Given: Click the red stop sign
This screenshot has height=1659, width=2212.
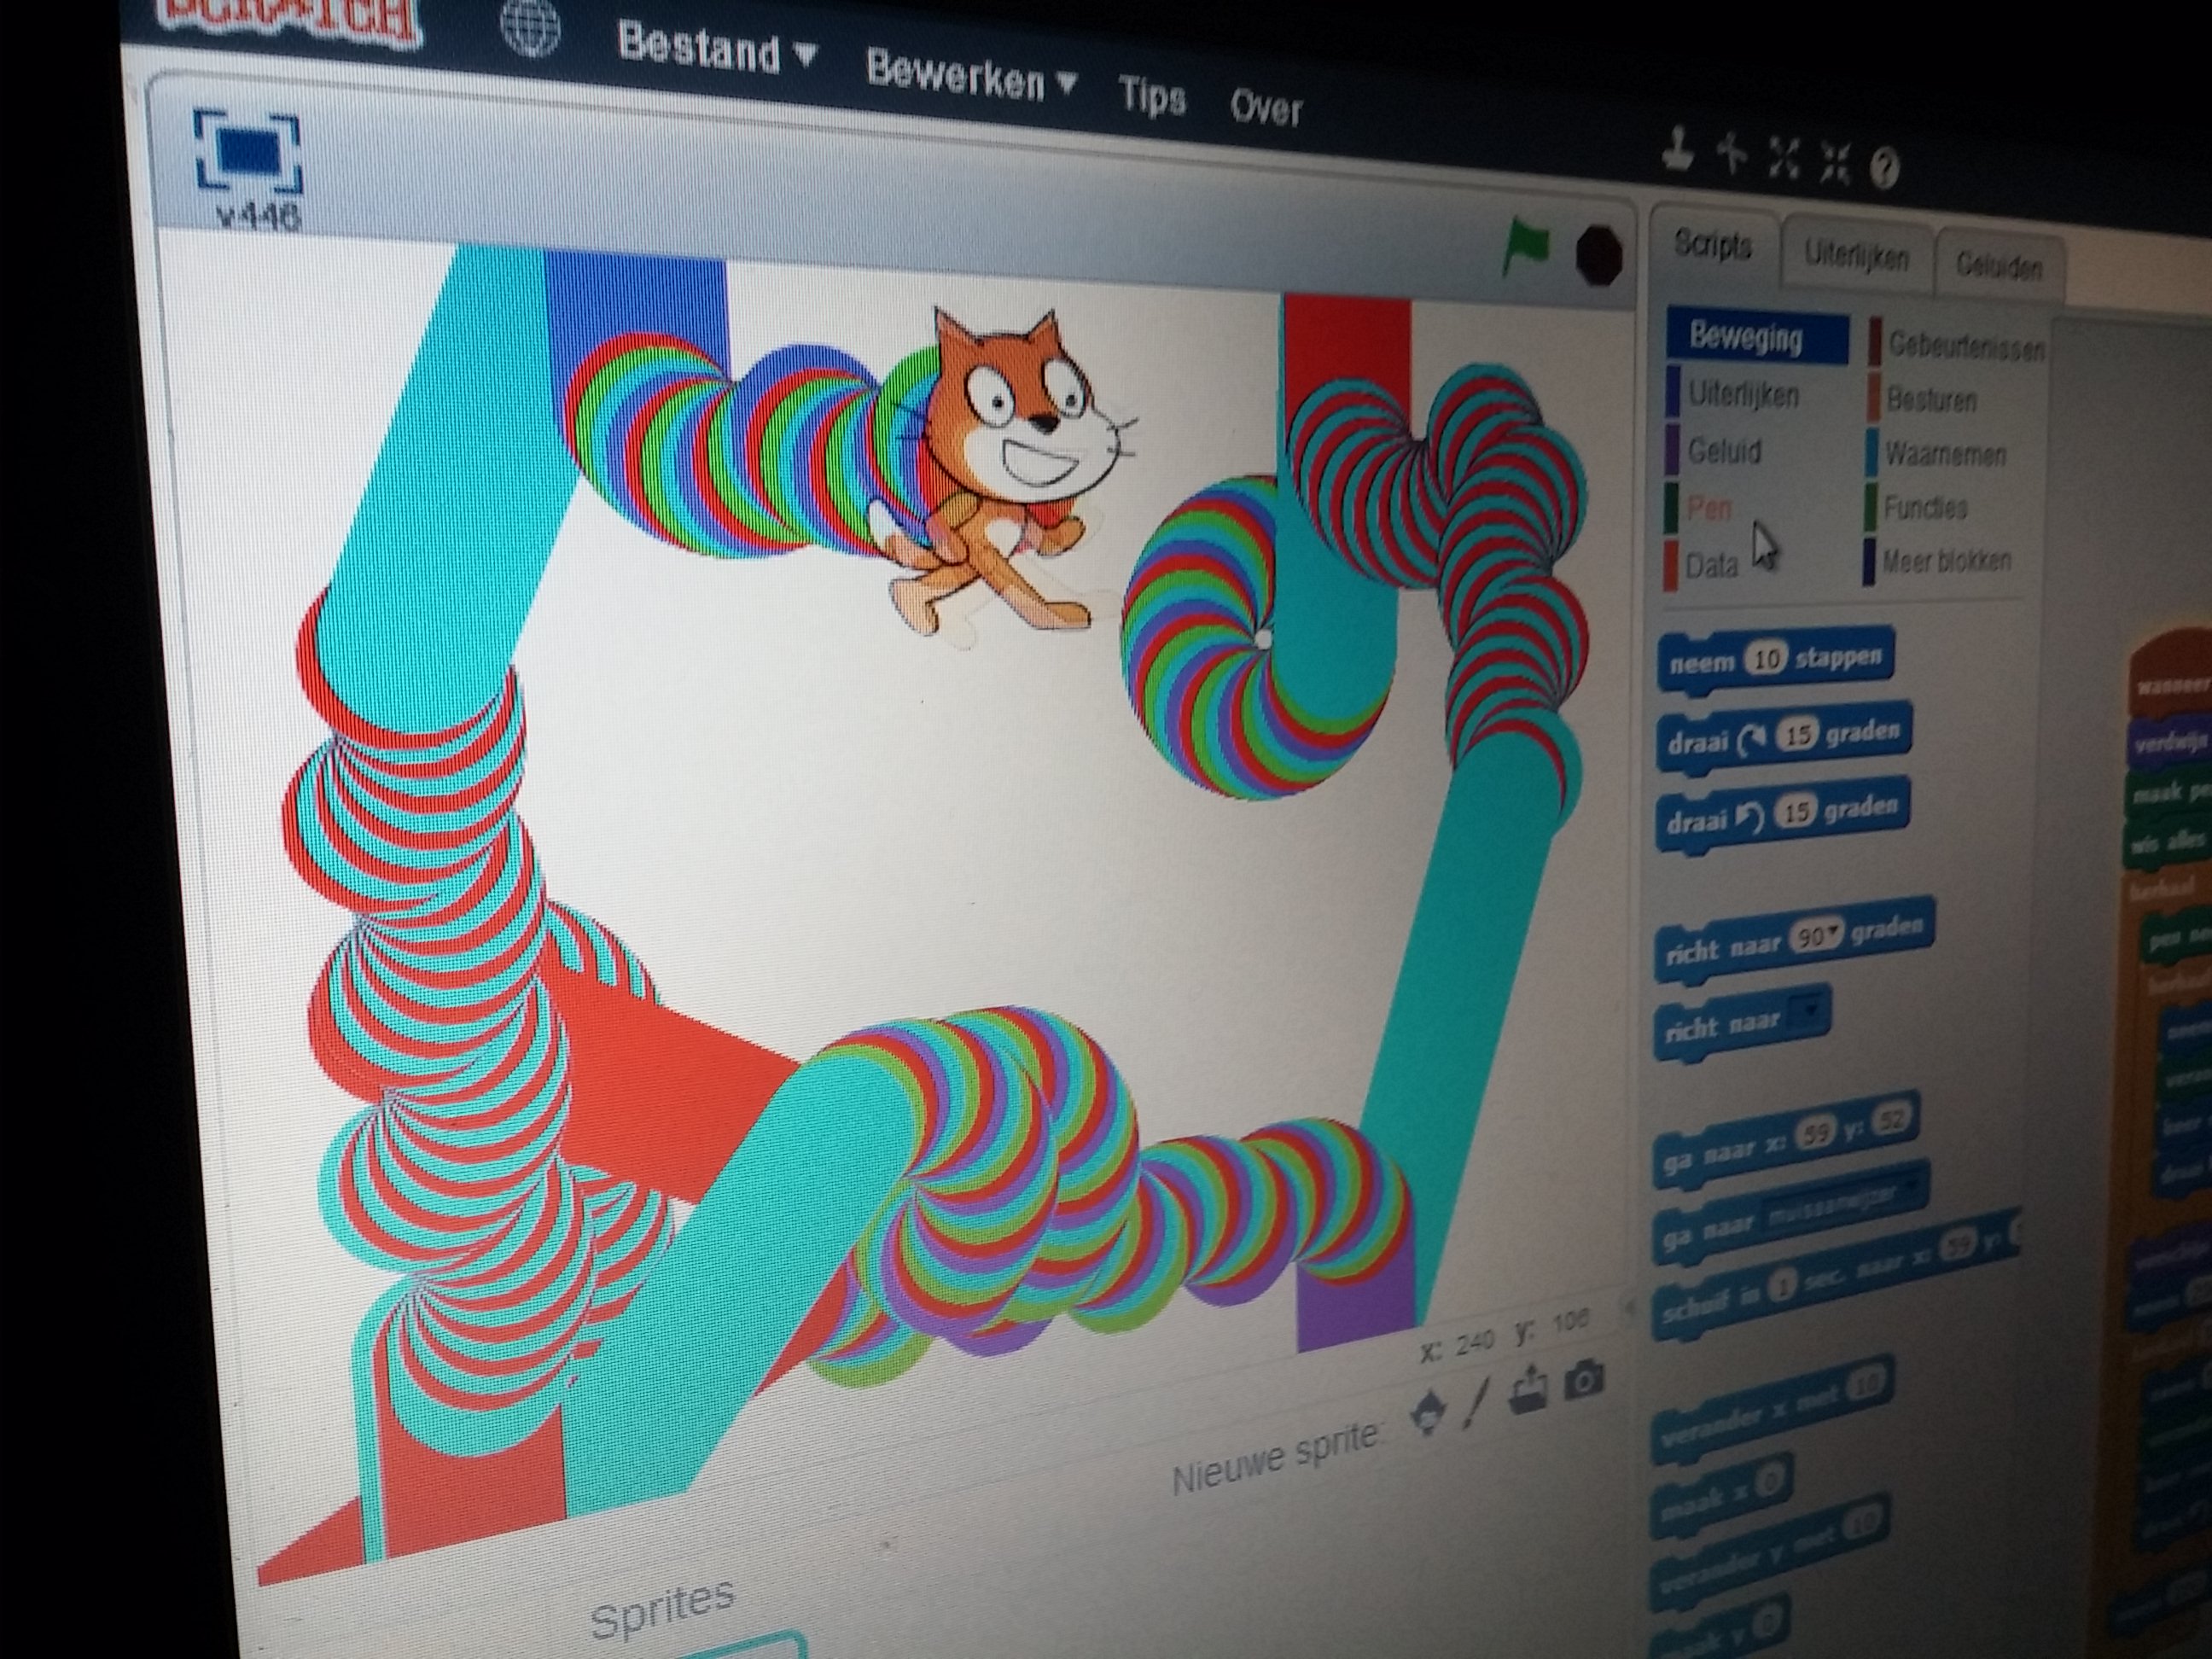Looking at the screenshot, I should [x=1598, y=255].
